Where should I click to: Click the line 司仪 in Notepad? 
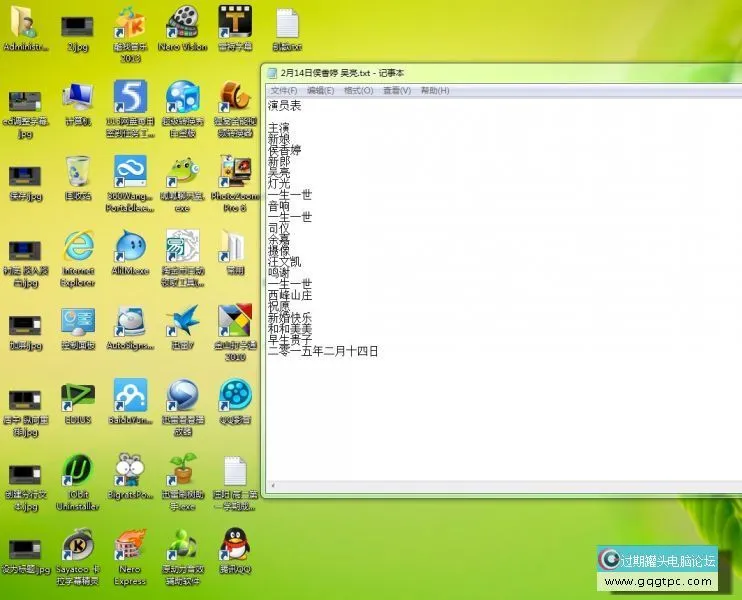coord(279,229)
